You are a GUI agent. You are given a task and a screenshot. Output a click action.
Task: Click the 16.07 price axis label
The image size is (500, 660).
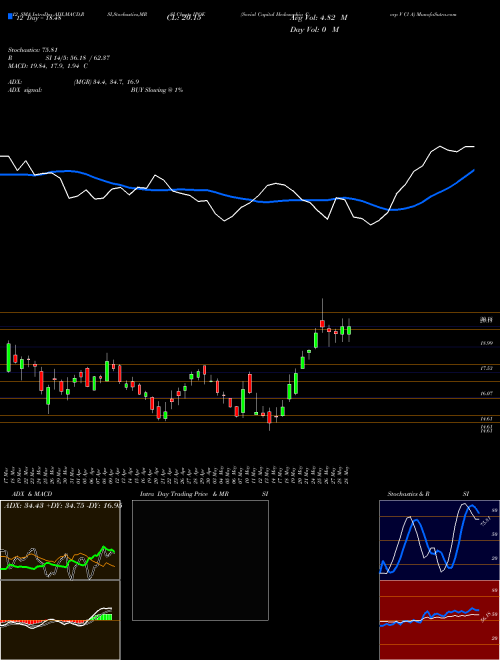pos(486,393)
